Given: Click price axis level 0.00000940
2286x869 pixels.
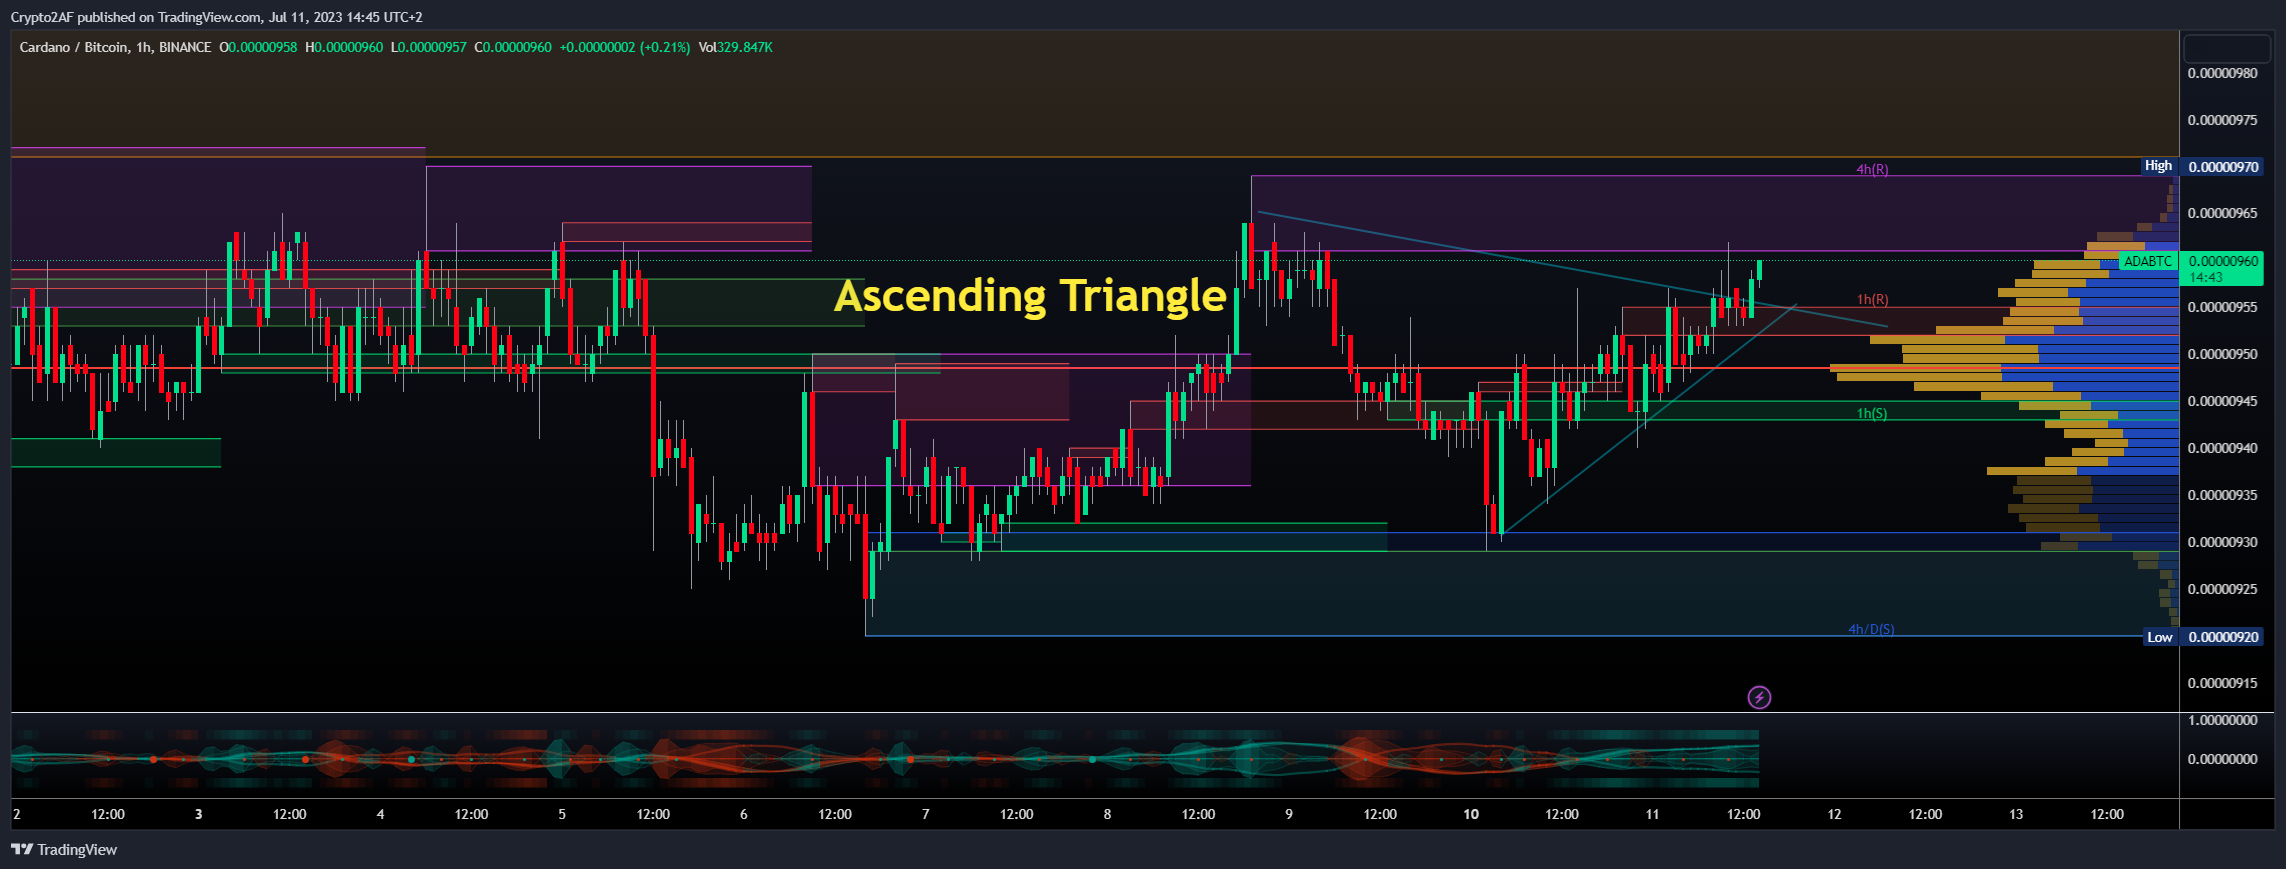Looking at the screenshot, I should pos(2223,448).
